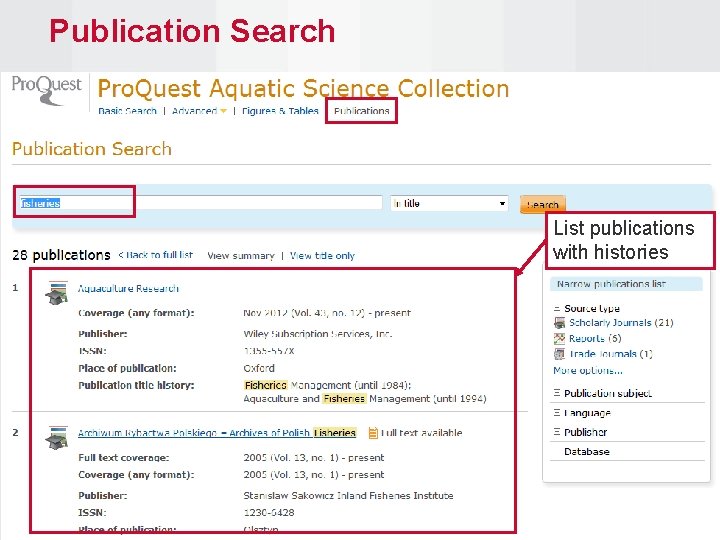The width and height of the screenshot is (720, 540).
Task: Click ProQuest Aquatic Science Collection title
Action: [x=303, y=88]
